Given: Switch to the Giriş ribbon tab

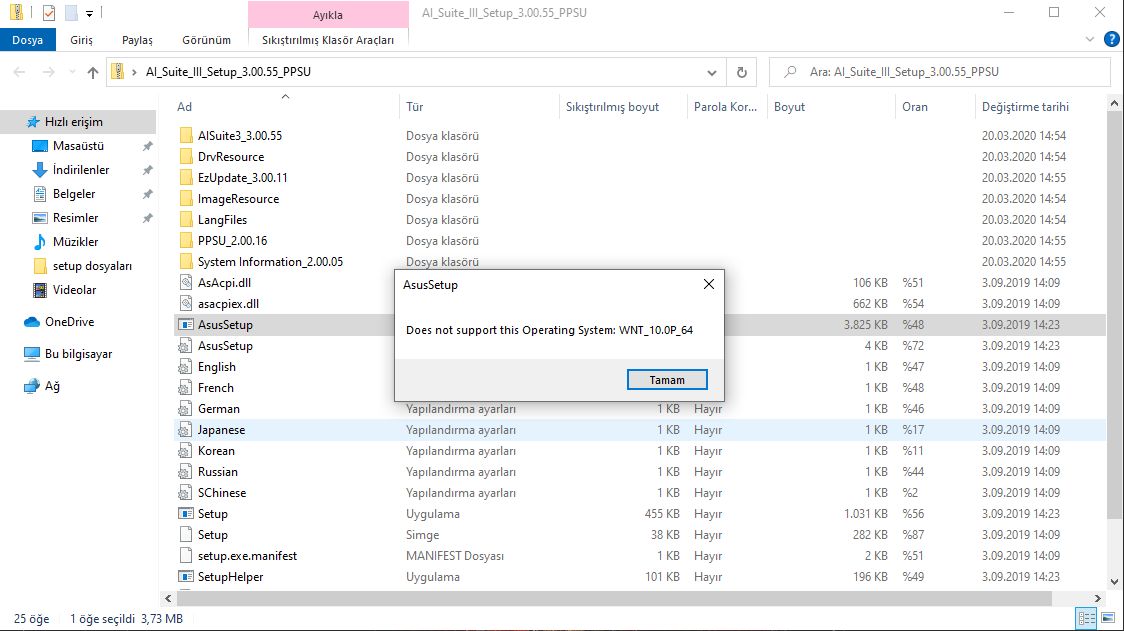Looking at the screenshot, I should click(x=81, y=40).
